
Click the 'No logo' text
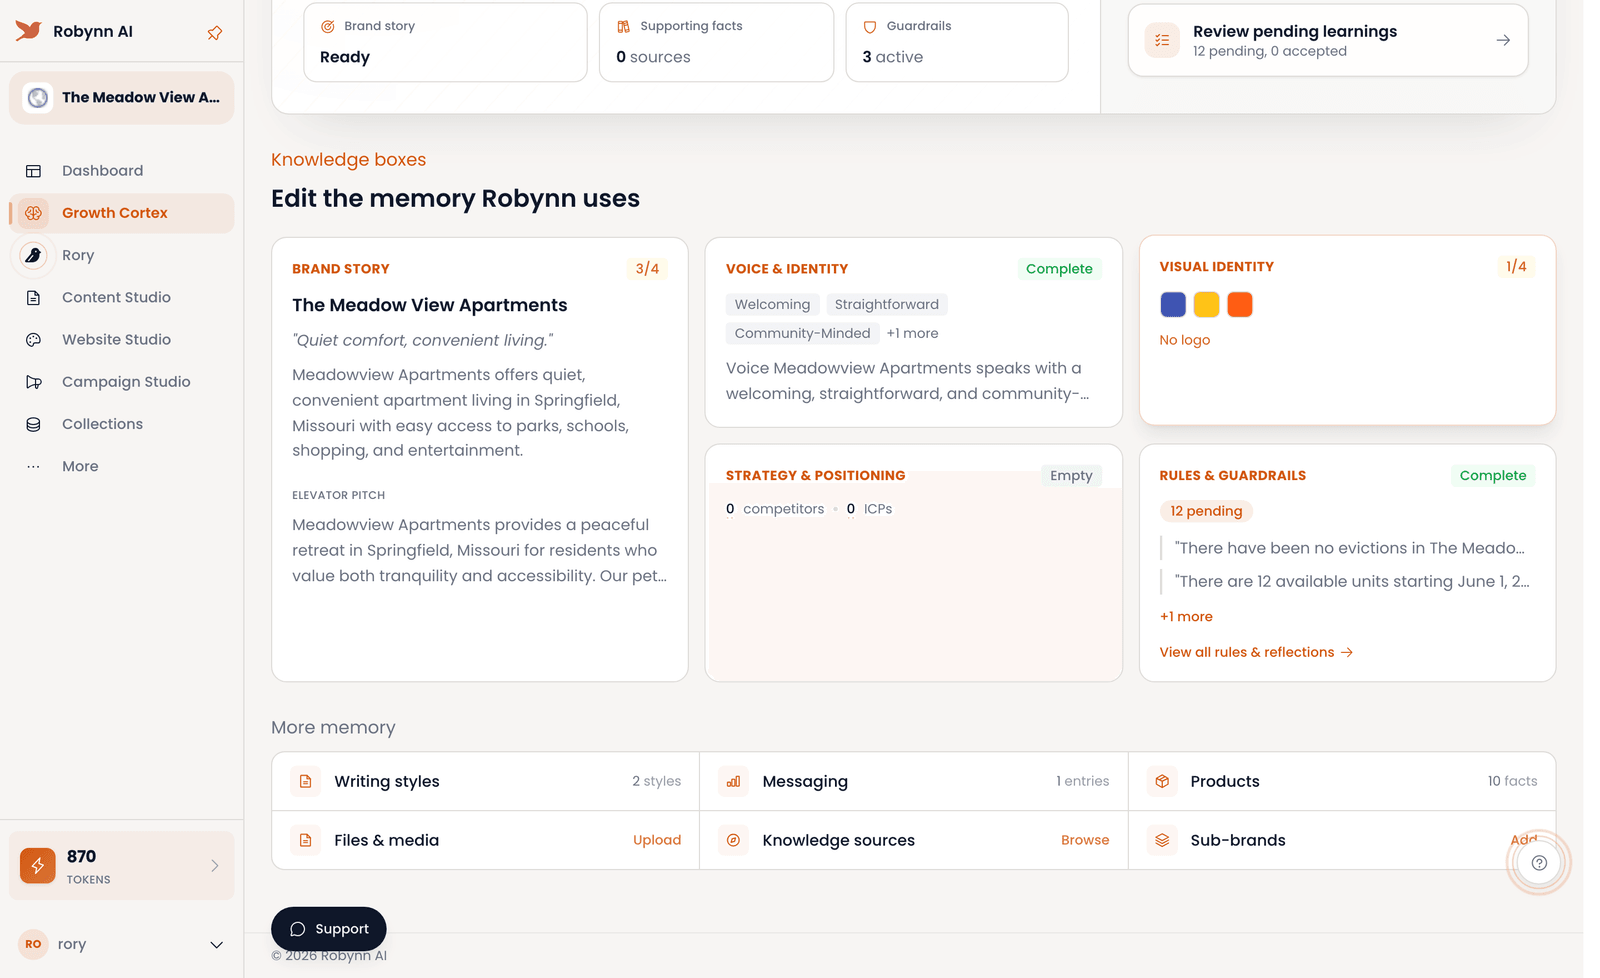tap(1184, 340)
